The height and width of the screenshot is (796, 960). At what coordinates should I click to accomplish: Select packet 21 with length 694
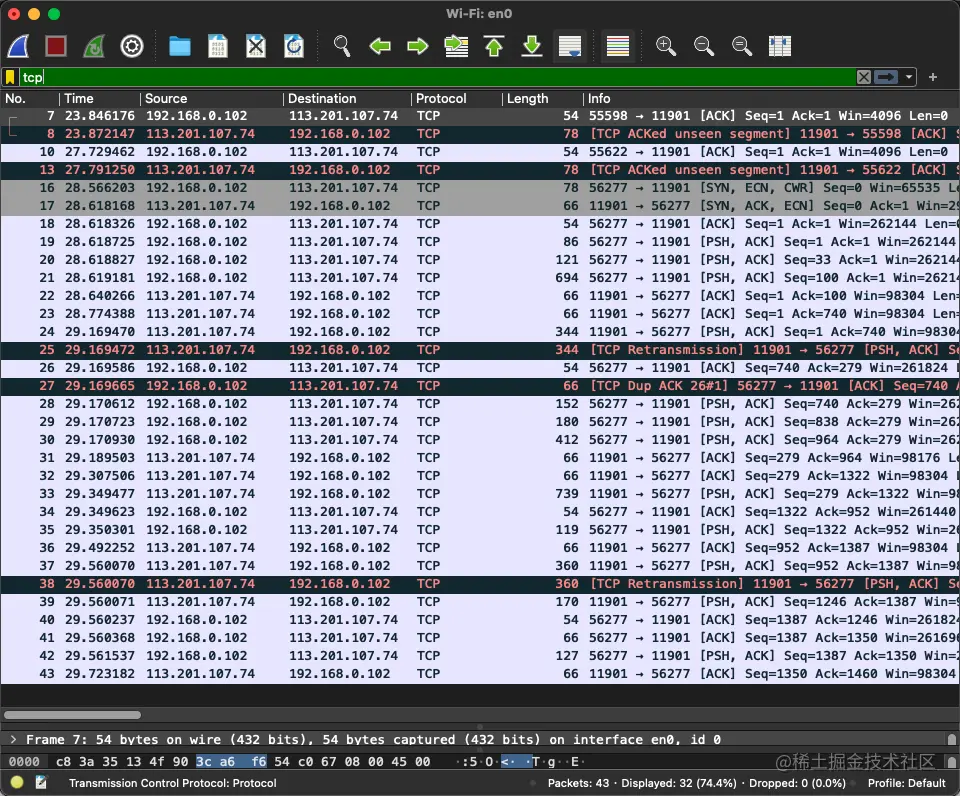point(480,277)
